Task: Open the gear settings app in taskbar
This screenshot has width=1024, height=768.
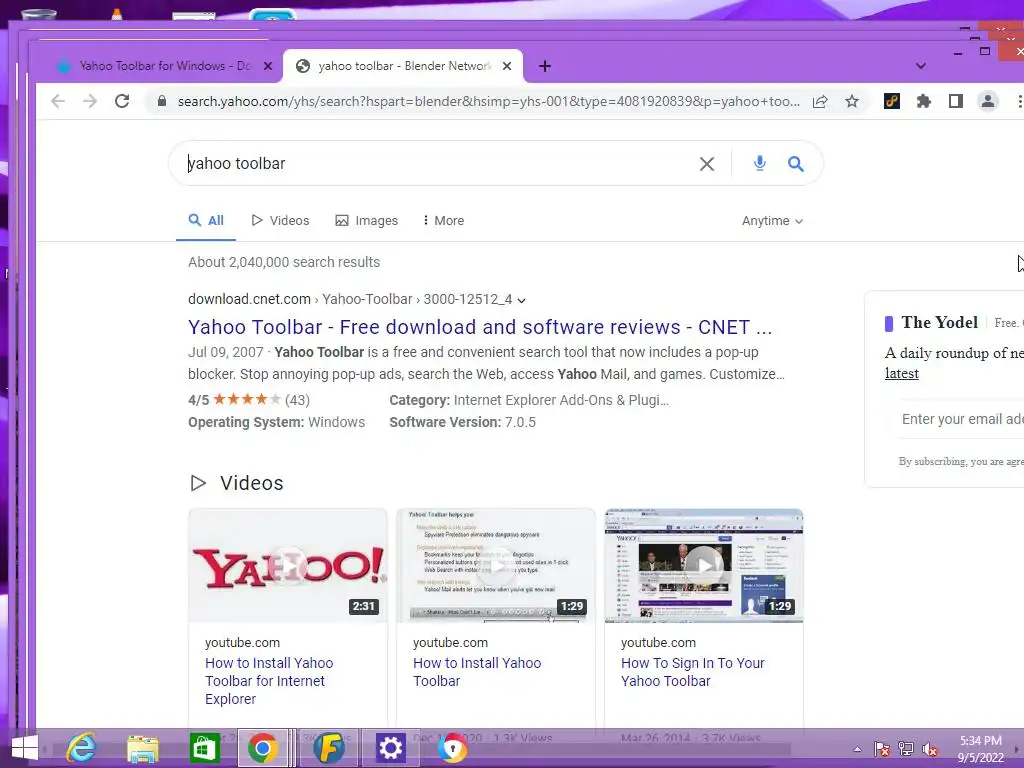Action: (x=391, y=748)
